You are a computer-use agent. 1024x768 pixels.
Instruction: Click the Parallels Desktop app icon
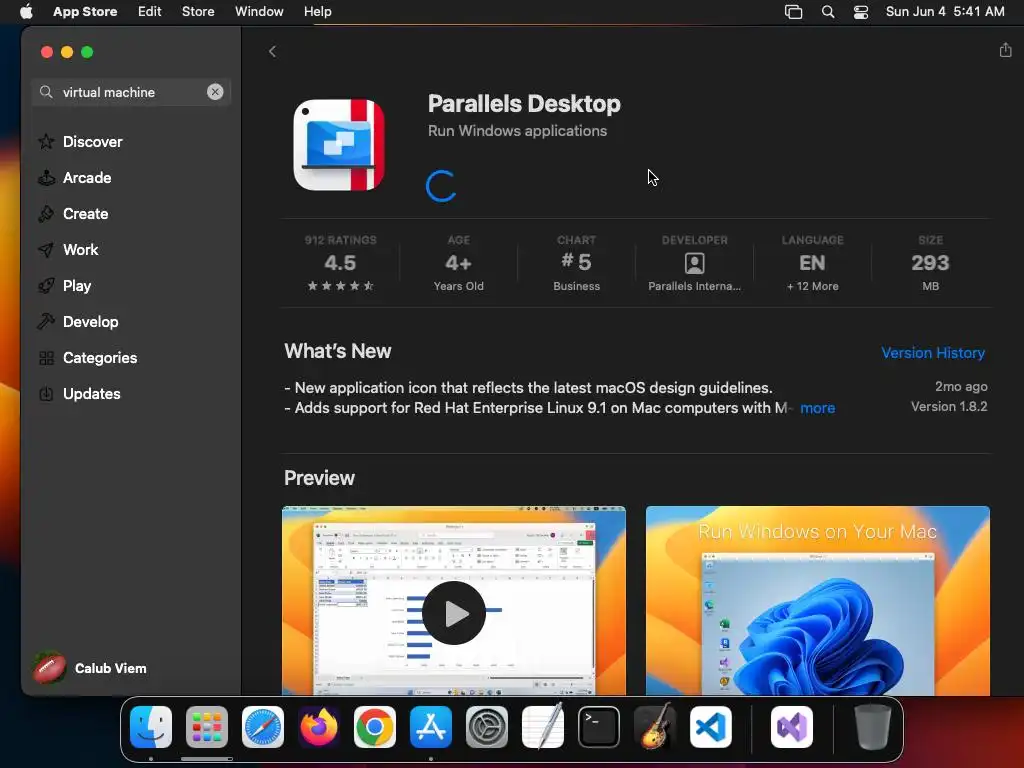339,145
